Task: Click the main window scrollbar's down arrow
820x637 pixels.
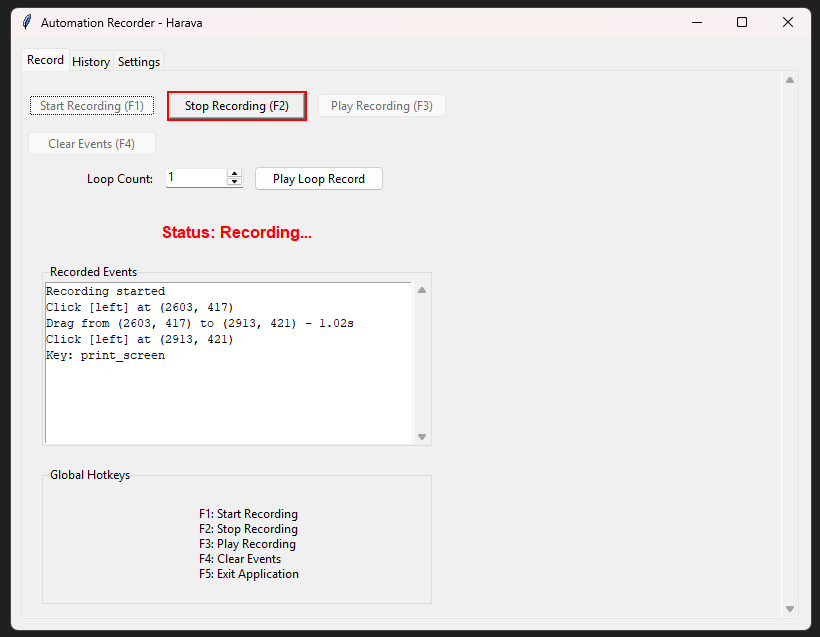Action: point(789,608)
